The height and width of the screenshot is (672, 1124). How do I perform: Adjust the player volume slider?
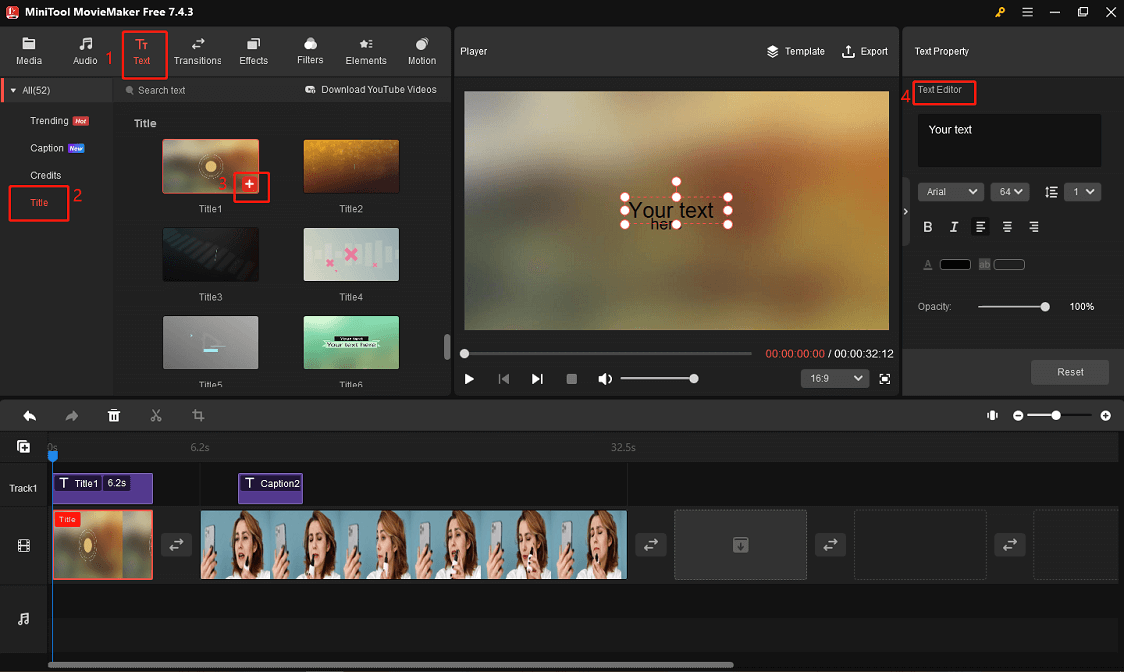659,379
